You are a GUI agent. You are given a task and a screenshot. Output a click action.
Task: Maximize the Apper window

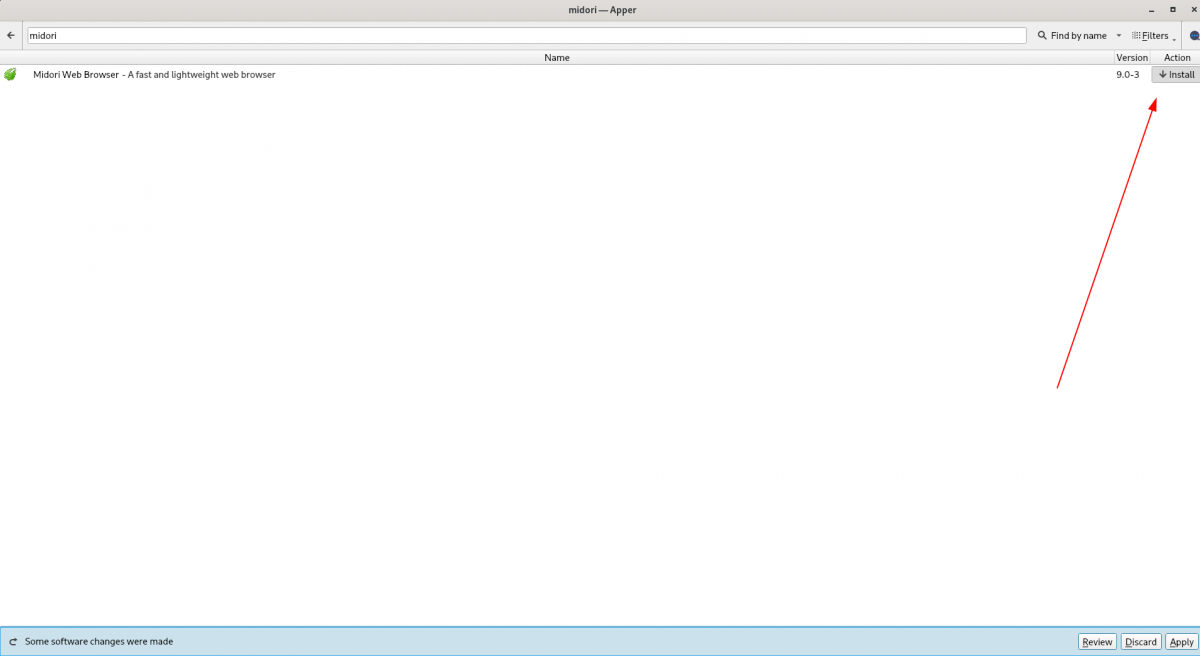click(1173, 9)
